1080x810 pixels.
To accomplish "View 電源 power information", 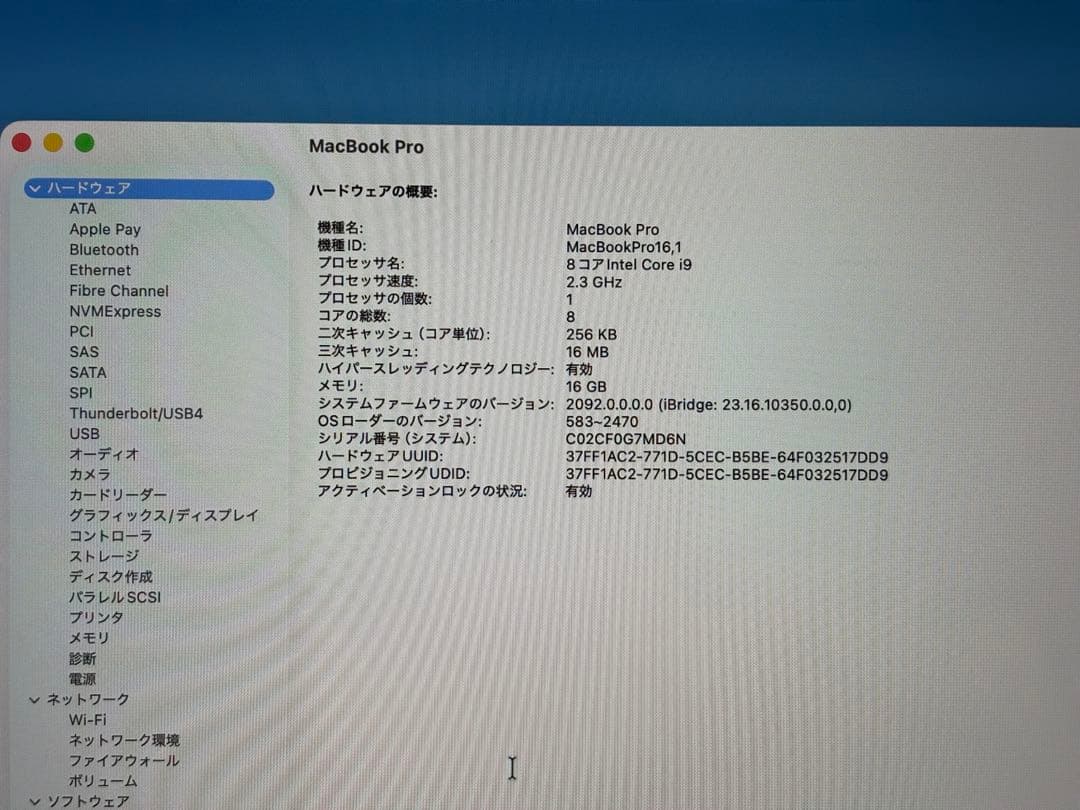I will [82, 678].
